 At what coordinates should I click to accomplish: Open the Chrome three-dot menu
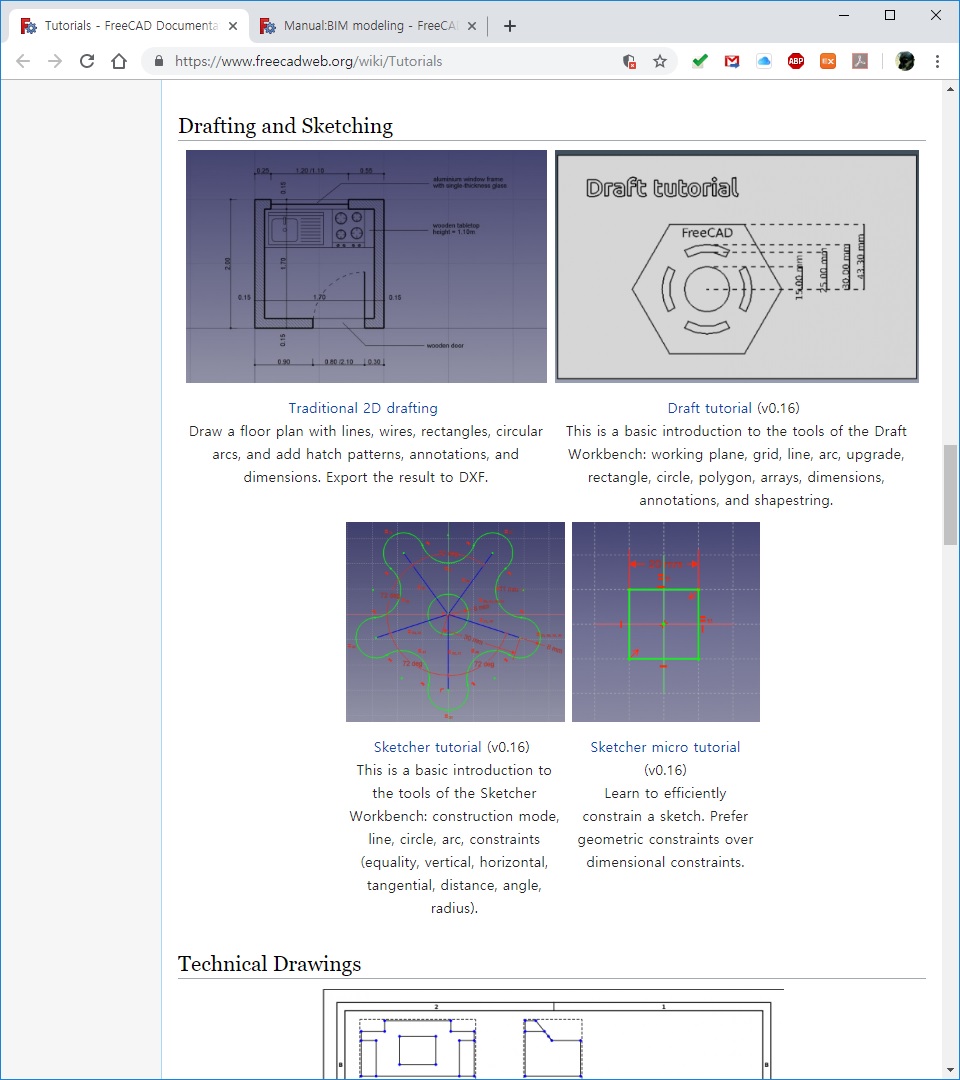click(x=937, y=61)
